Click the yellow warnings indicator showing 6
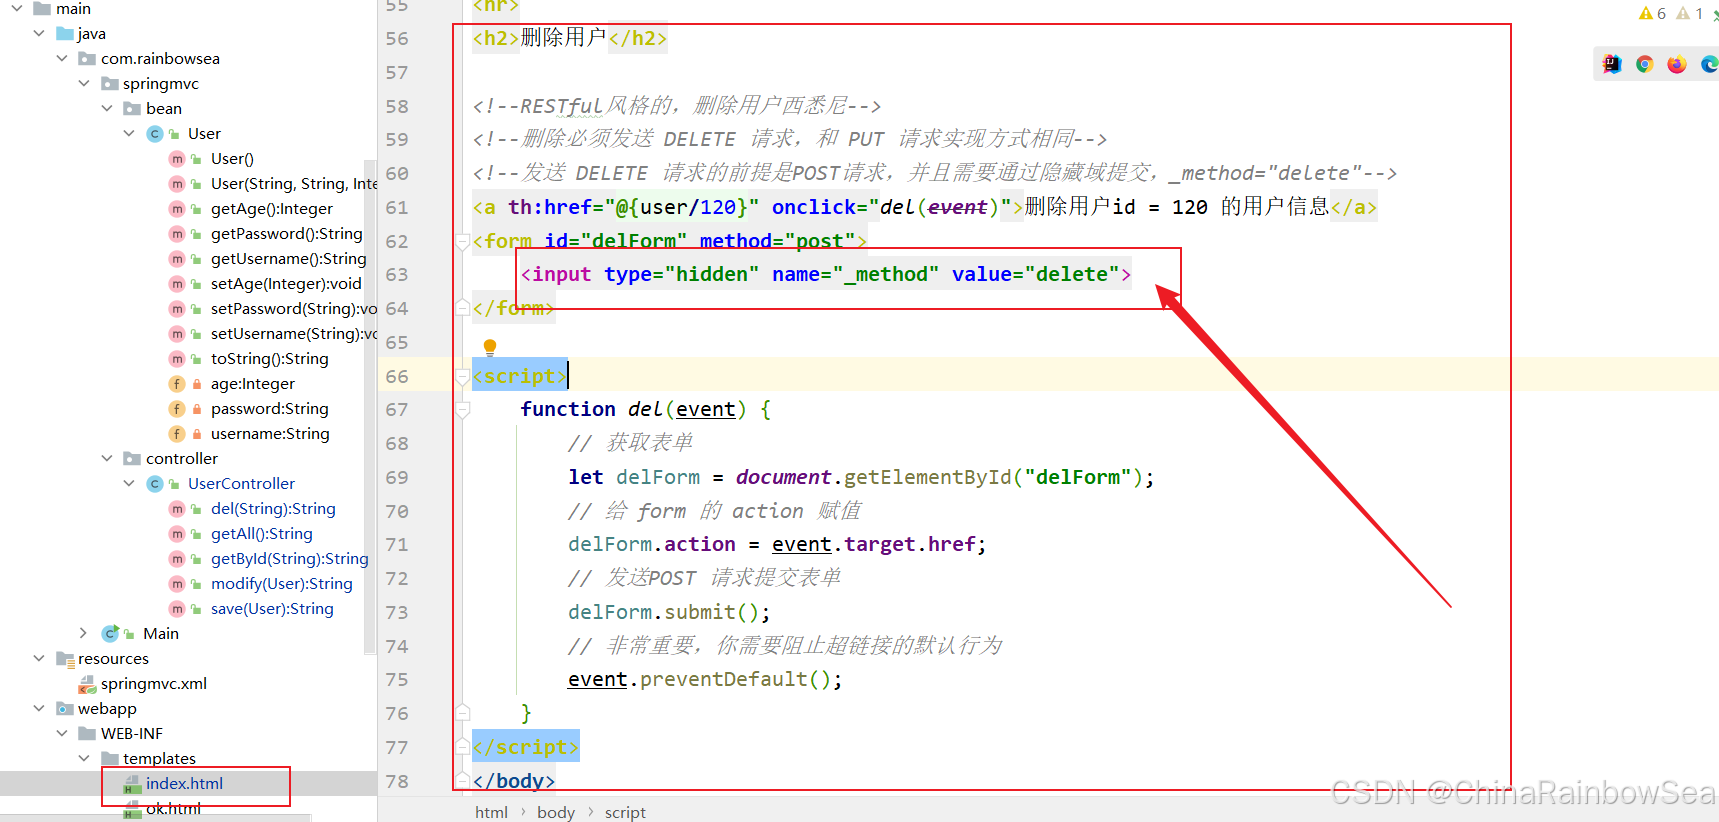The height and width of the screenshot is (822, 1719). [1652, 13]
